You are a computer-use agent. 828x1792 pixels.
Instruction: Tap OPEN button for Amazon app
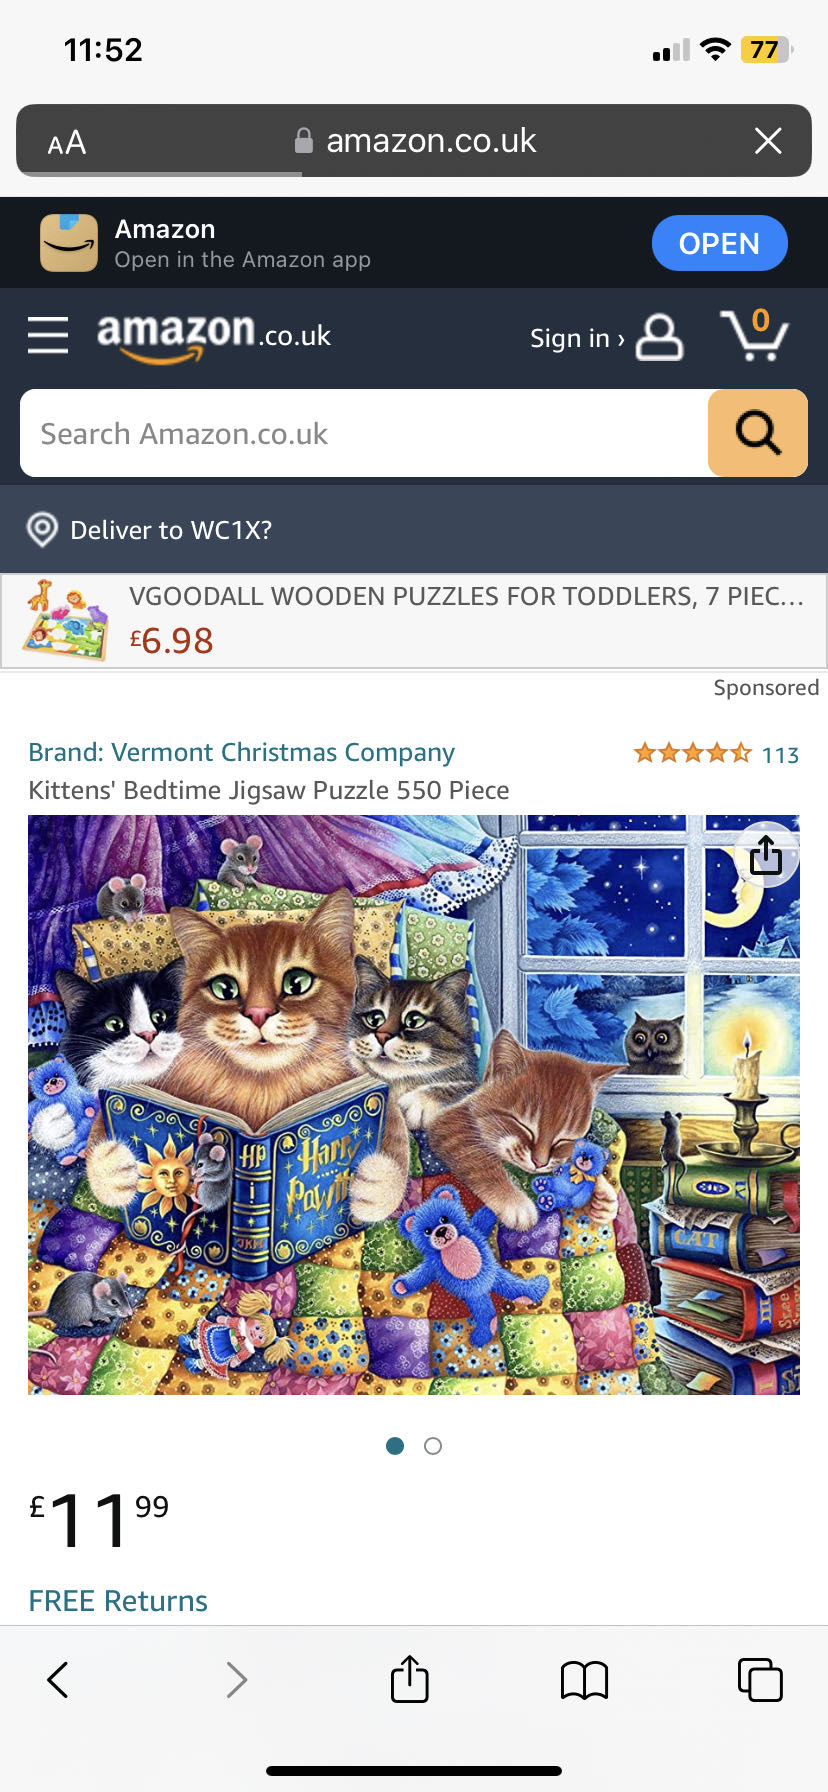pos(719,243)
